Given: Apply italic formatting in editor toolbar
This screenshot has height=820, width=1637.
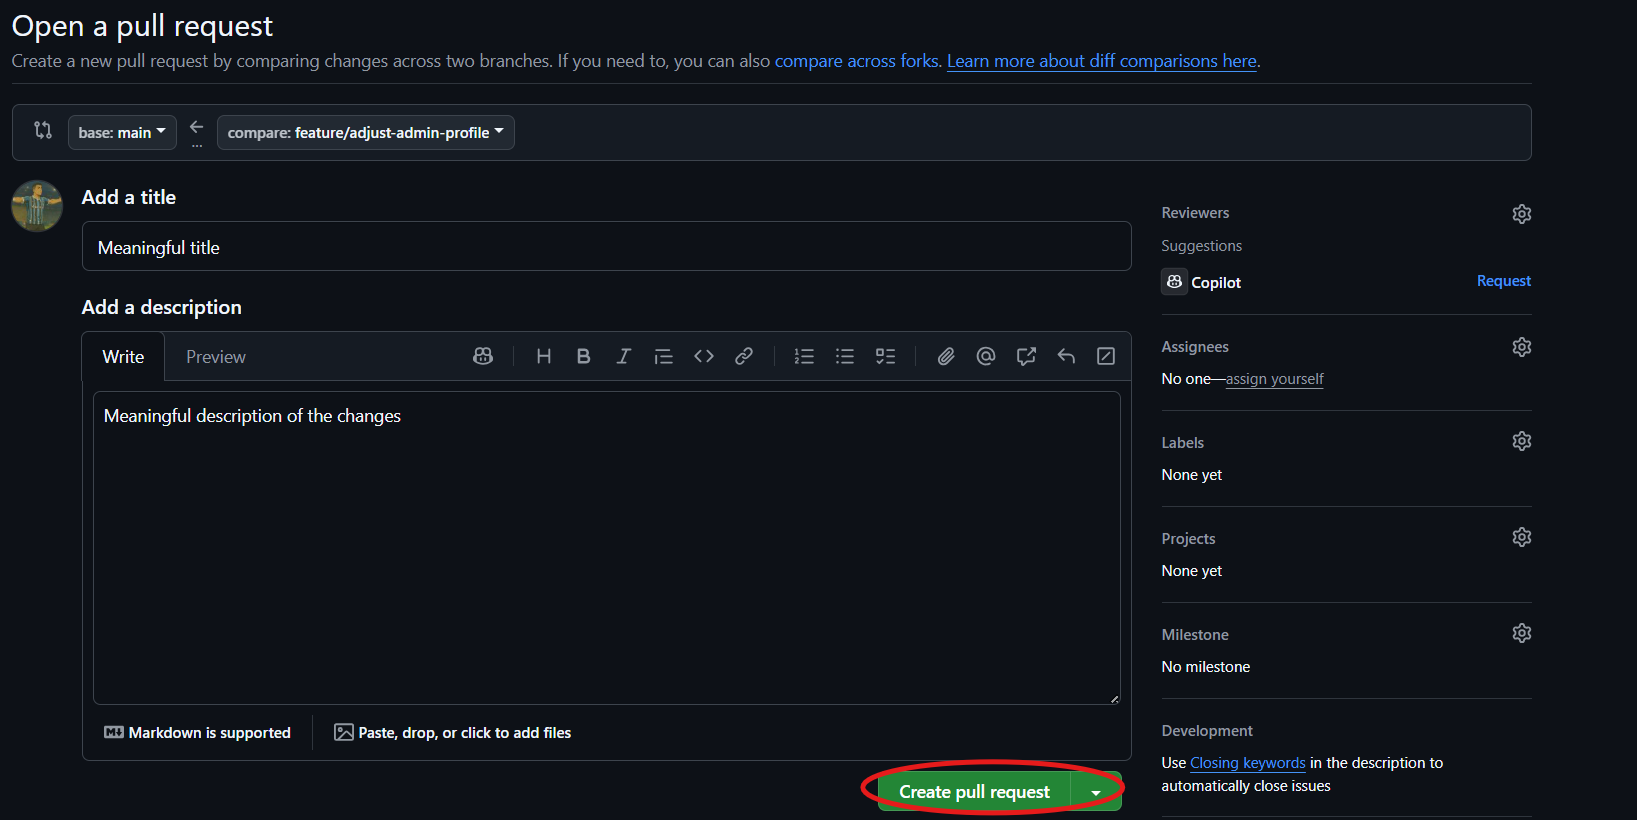Looking at the screenshot, I should [x=623, y=356].
